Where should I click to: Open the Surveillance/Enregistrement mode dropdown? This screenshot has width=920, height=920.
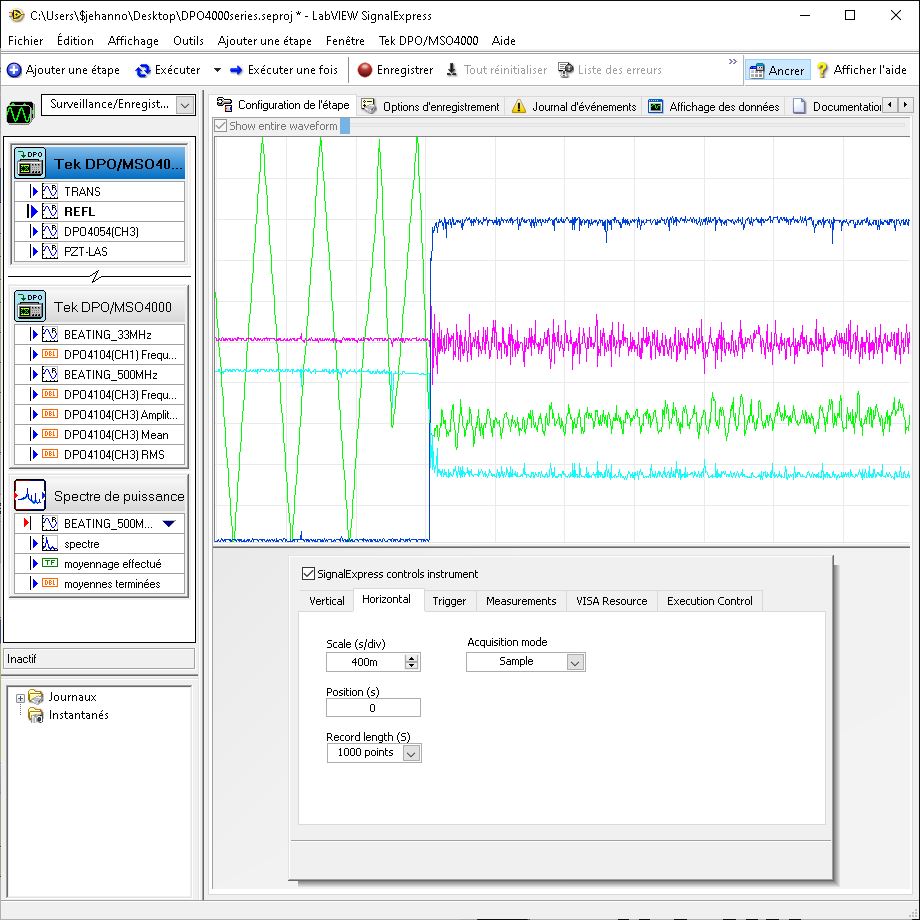tap(184, 105)
